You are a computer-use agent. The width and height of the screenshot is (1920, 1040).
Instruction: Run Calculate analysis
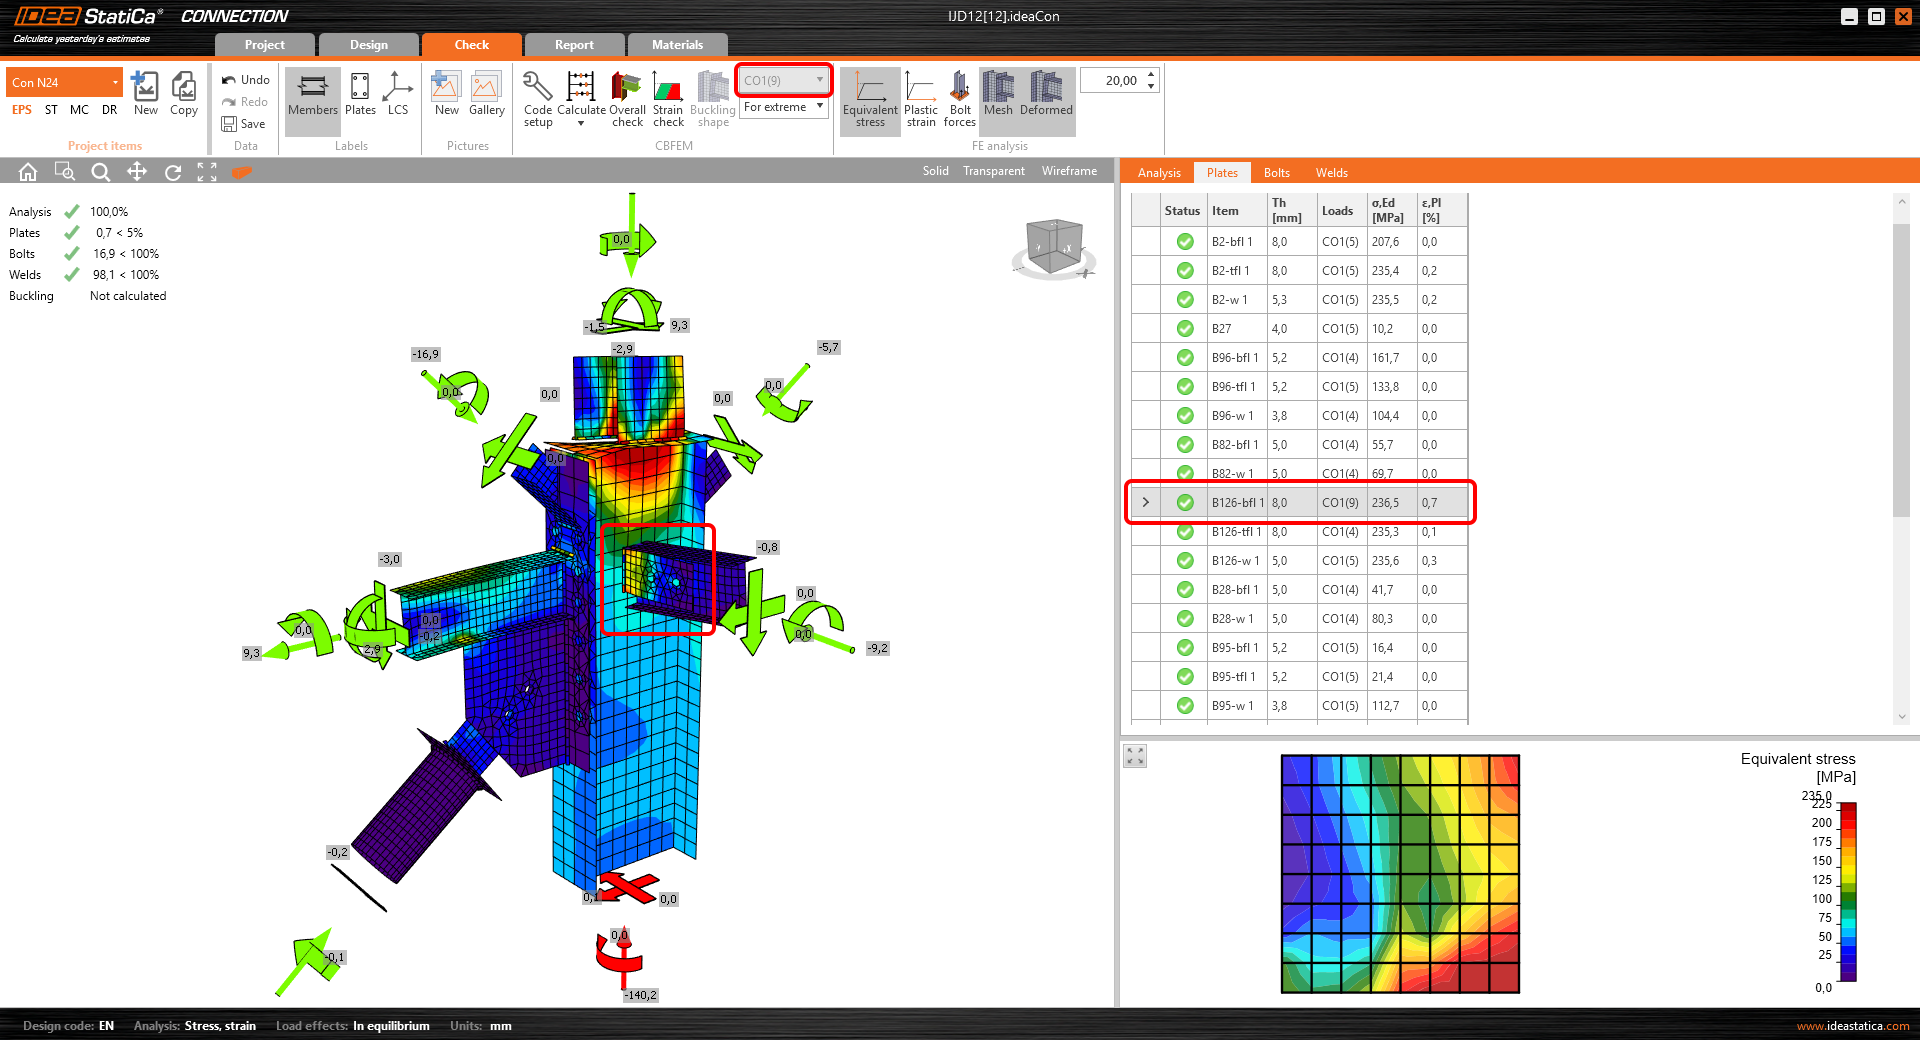(x=581, y=94)
